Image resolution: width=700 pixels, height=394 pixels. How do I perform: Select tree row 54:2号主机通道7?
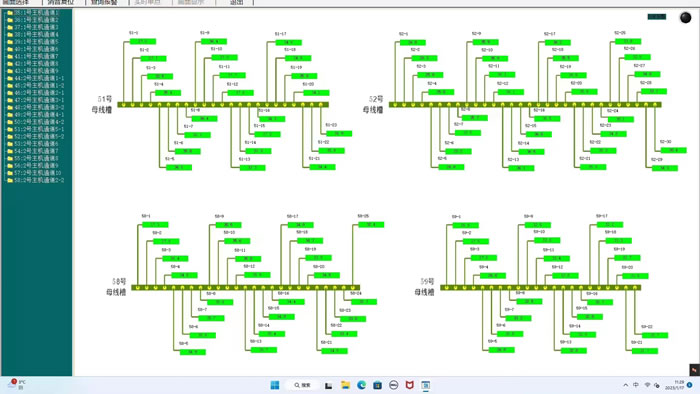click(33, 151)
